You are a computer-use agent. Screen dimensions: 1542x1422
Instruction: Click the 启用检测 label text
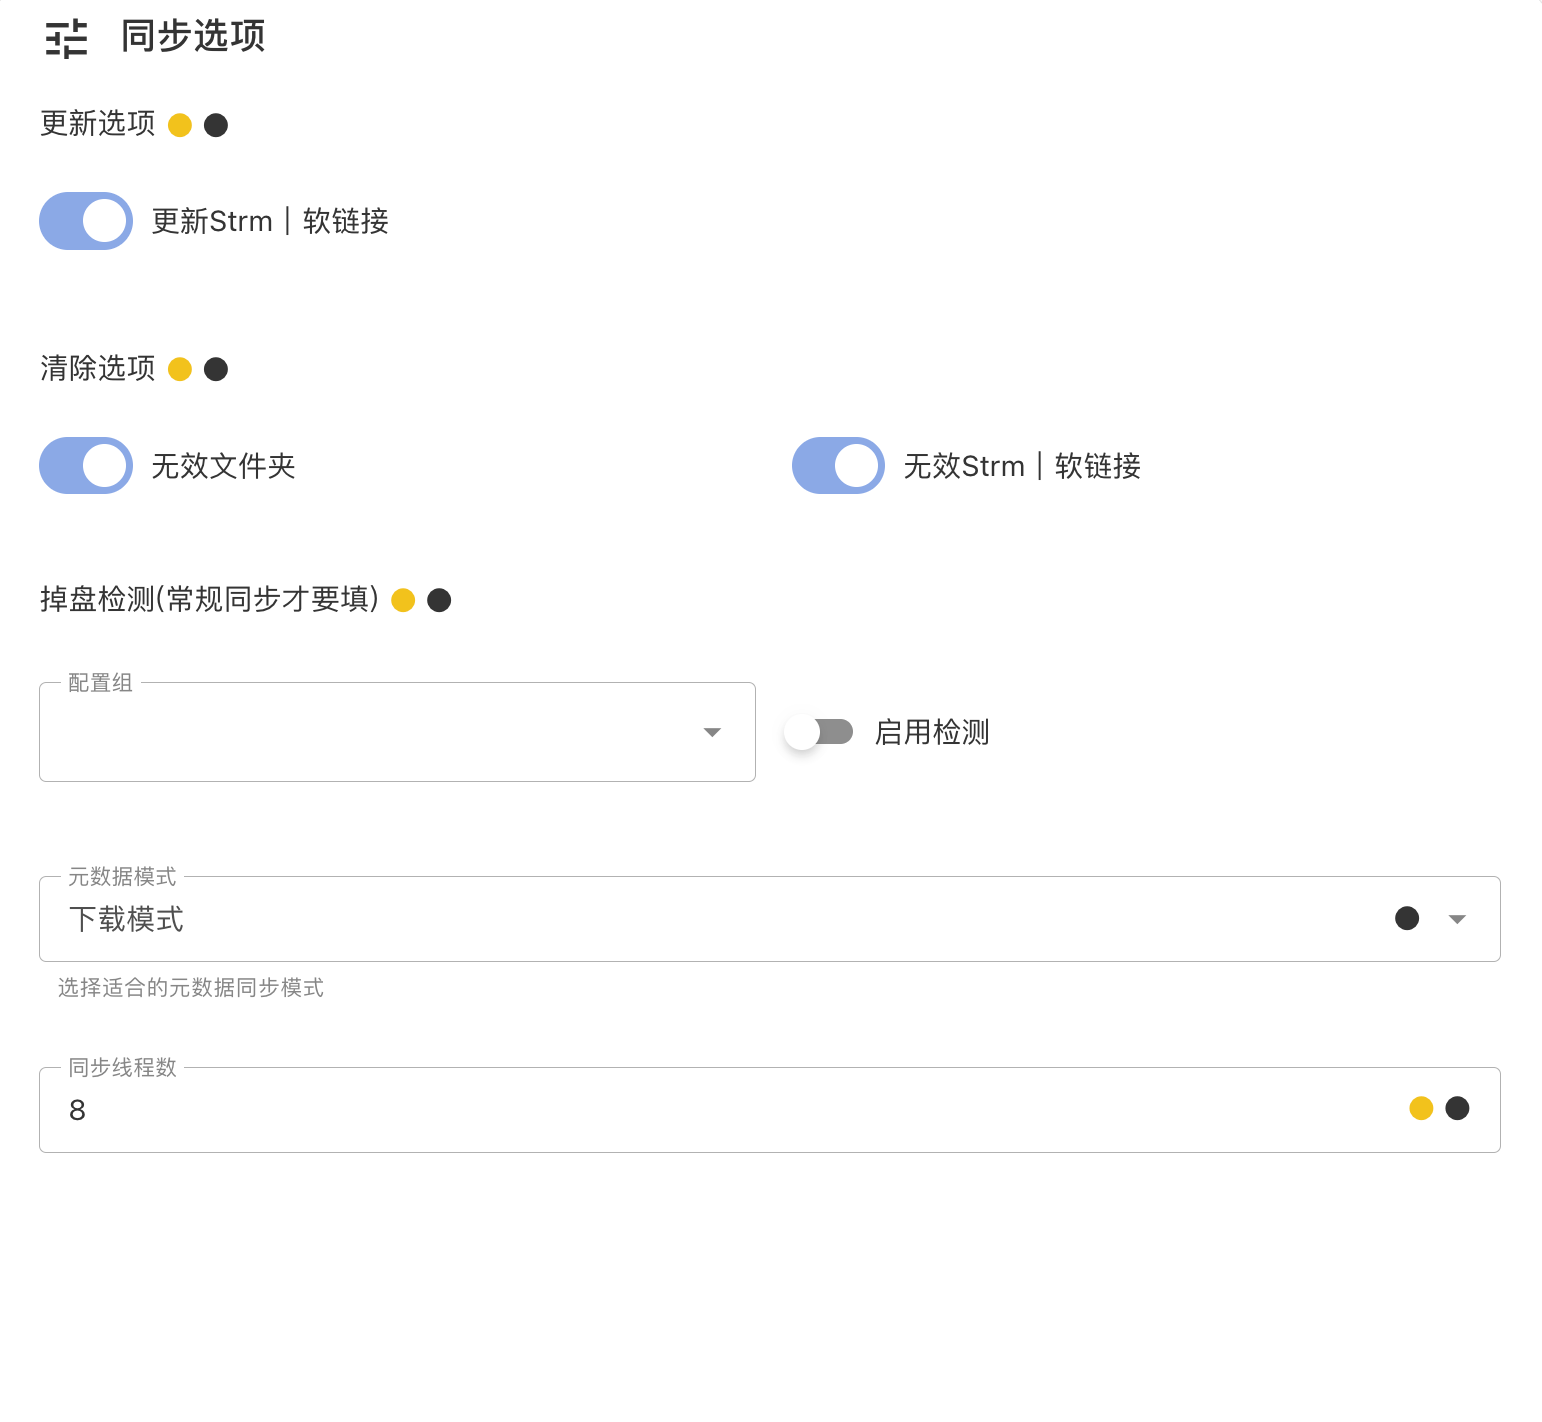[932, 732]
